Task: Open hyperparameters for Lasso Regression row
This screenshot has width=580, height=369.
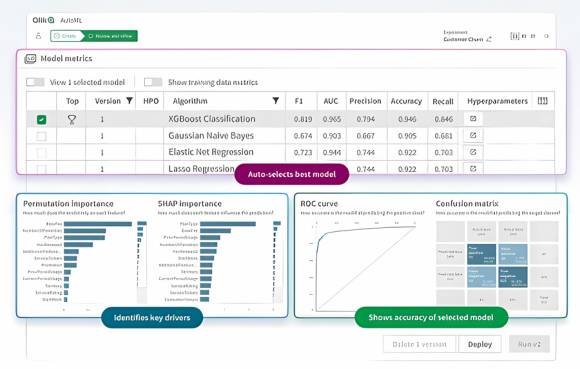Action: 473,168
